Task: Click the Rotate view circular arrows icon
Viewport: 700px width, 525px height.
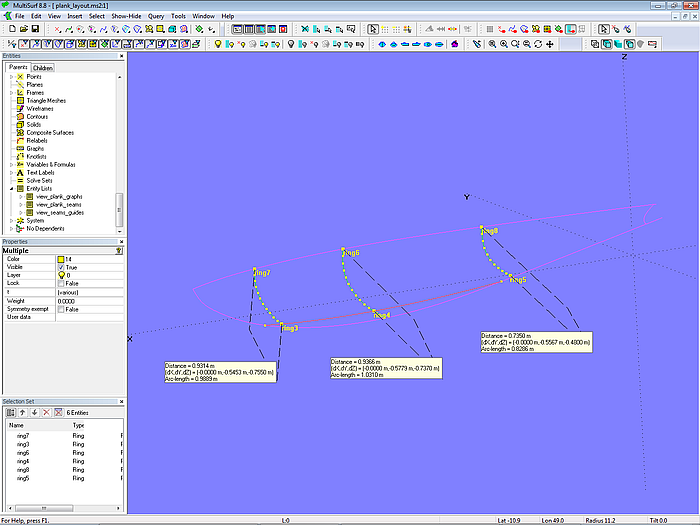Action: click(538, 44)
